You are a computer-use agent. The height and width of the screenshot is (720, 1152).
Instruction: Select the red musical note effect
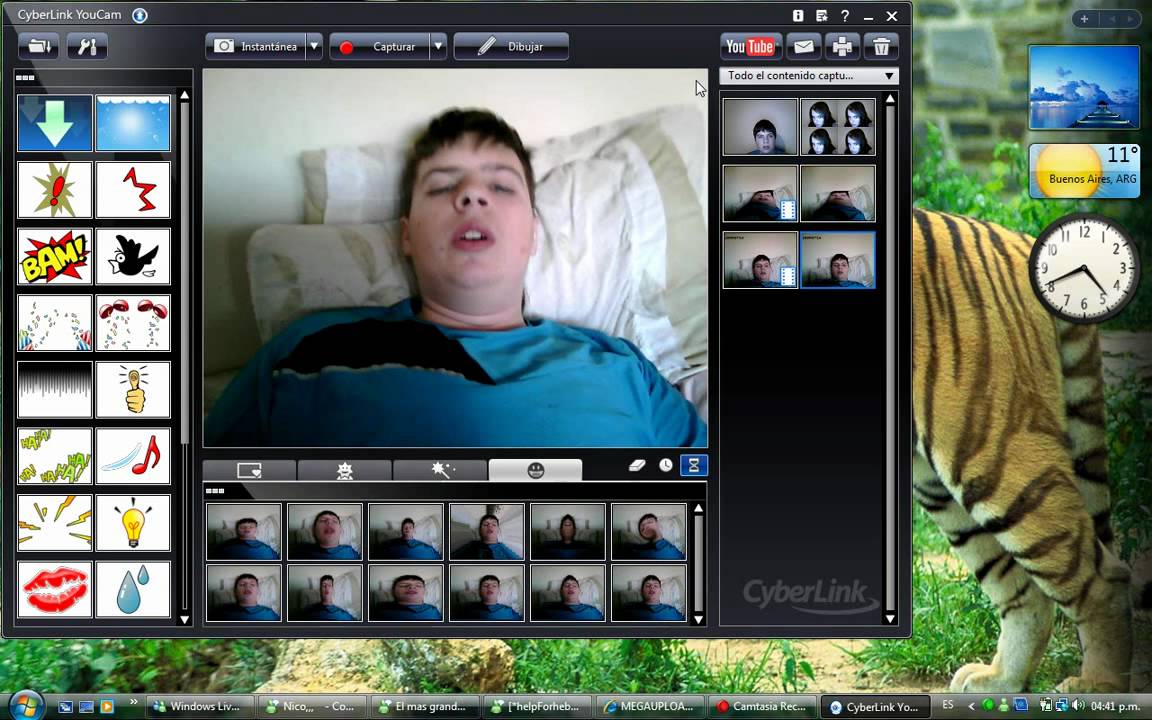[x=133, y=456]
